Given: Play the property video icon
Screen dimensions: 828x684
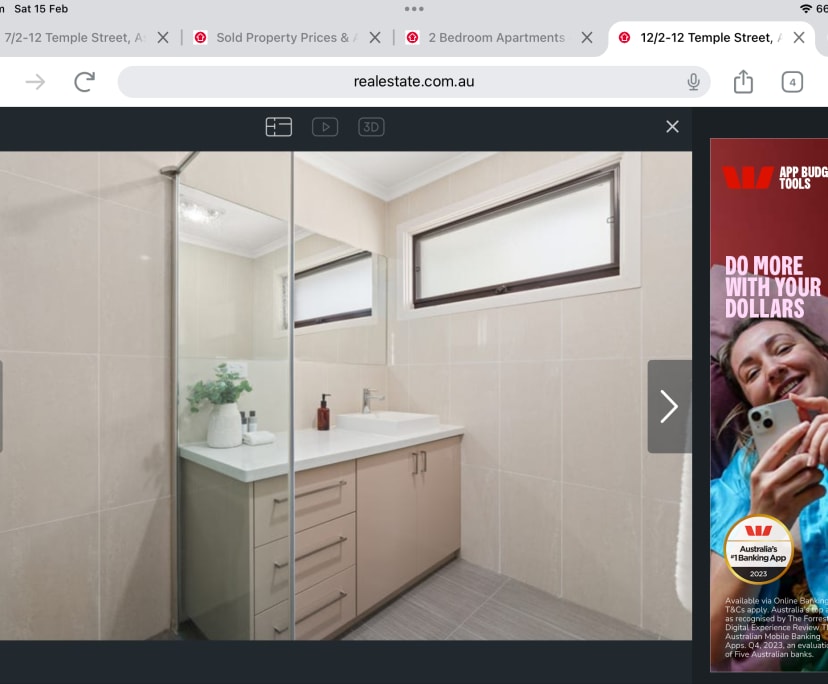Looking at the screenshot, I should pyautogui.click(x=325, y=127).
